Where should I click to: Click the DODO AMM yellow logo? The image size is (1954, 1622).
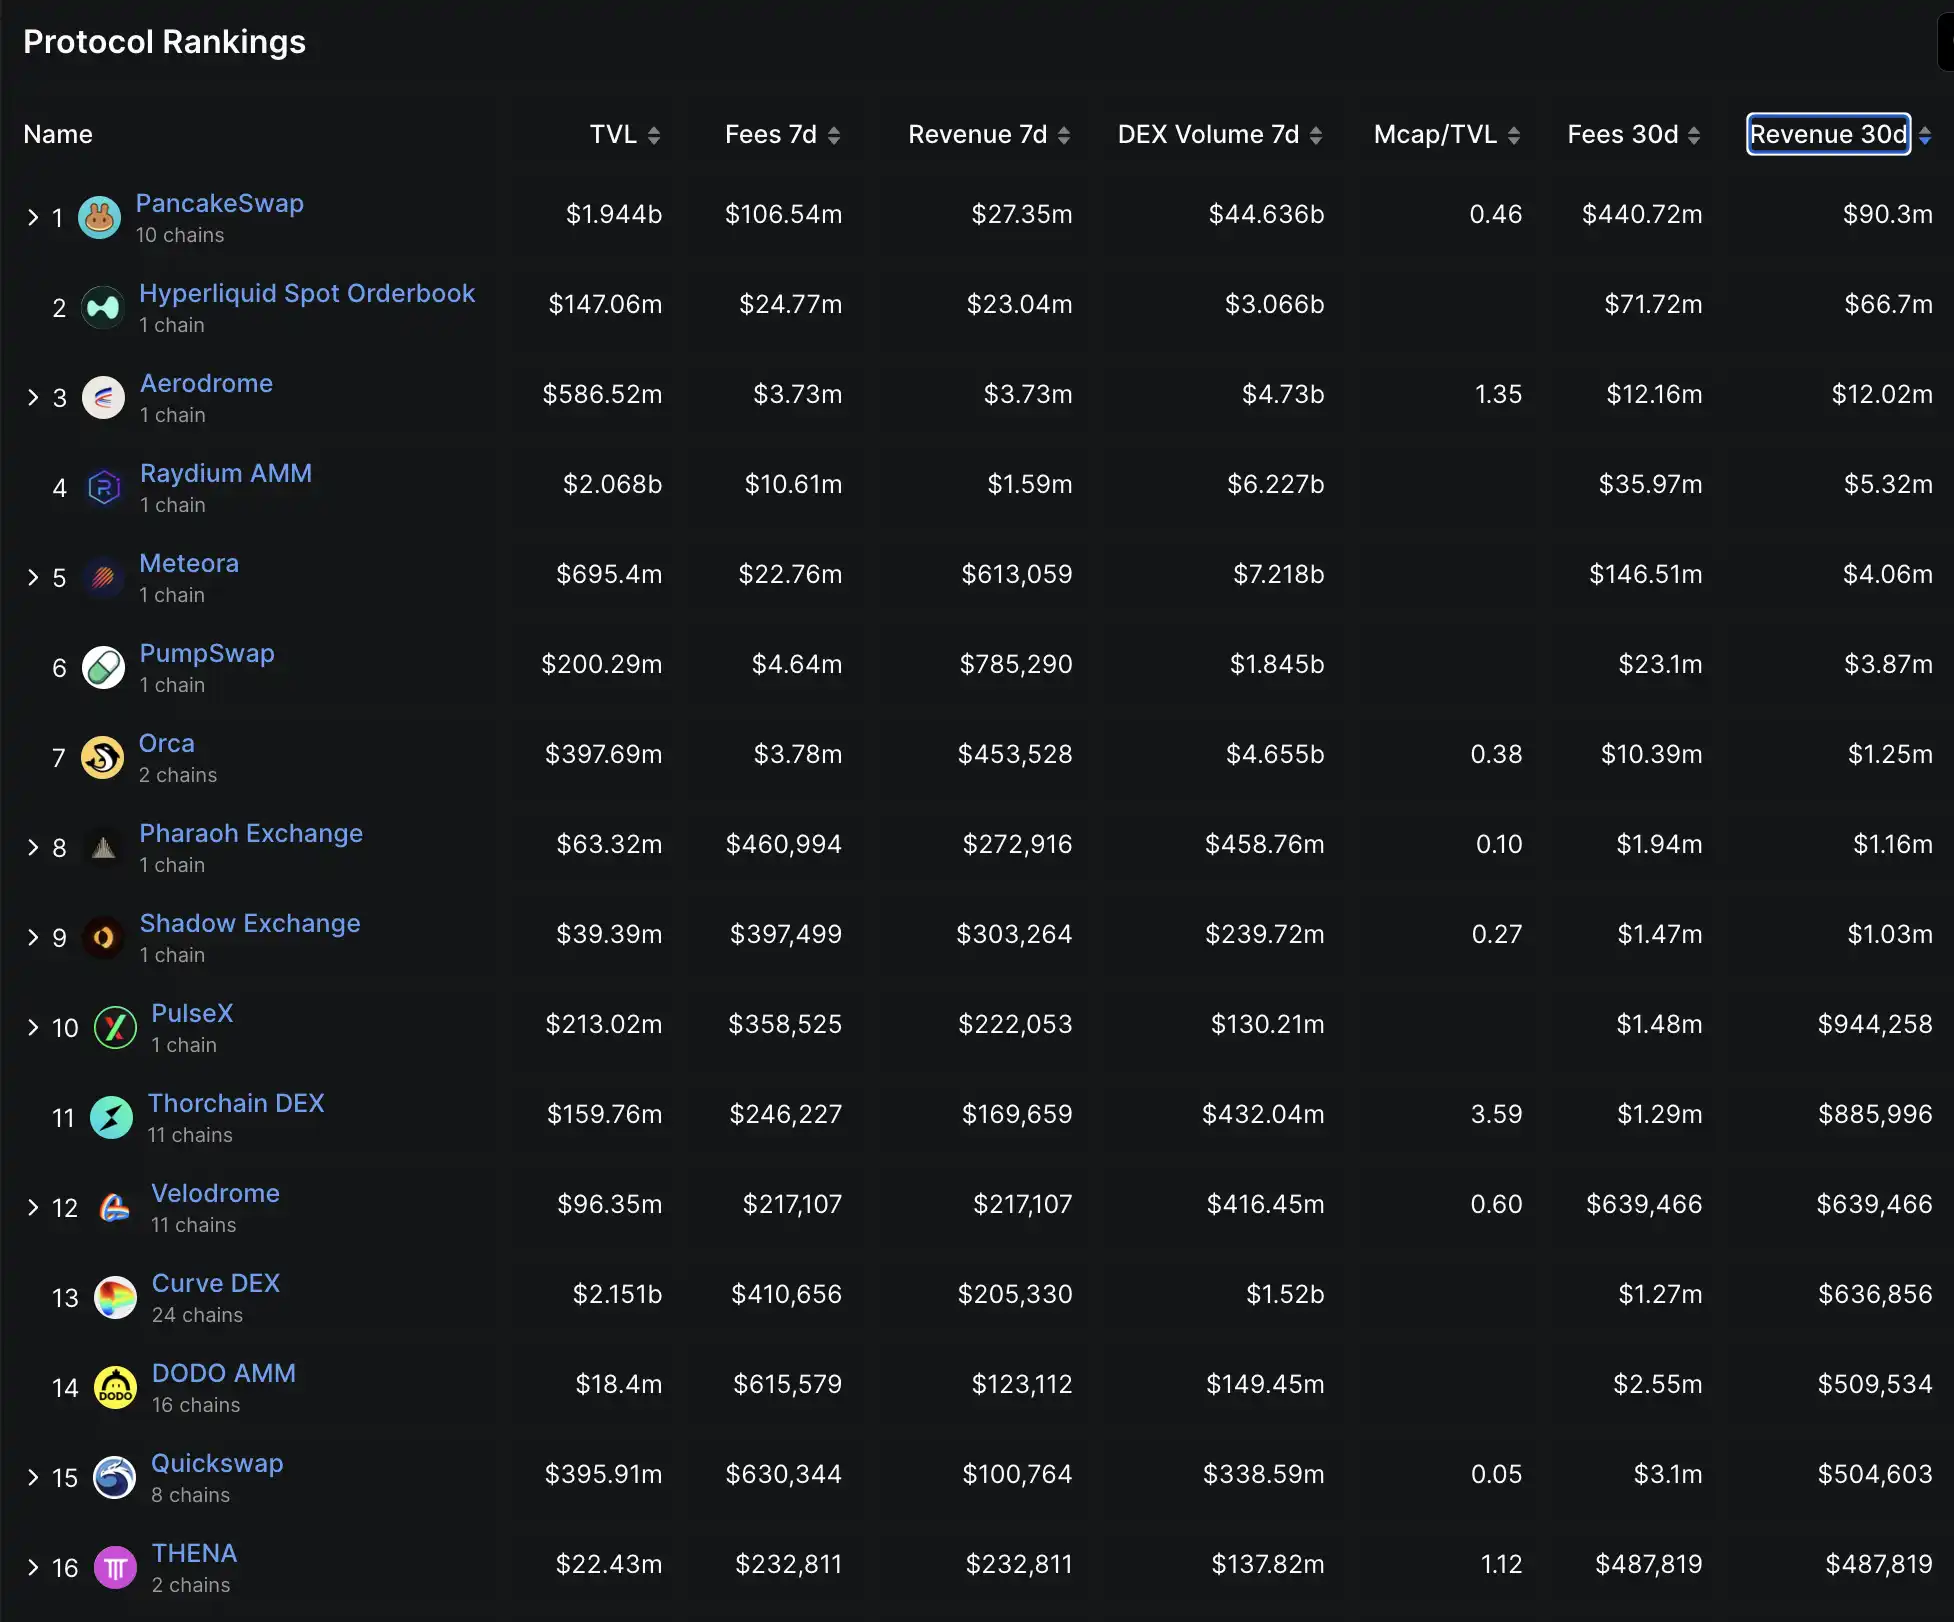coord(115,1387)
